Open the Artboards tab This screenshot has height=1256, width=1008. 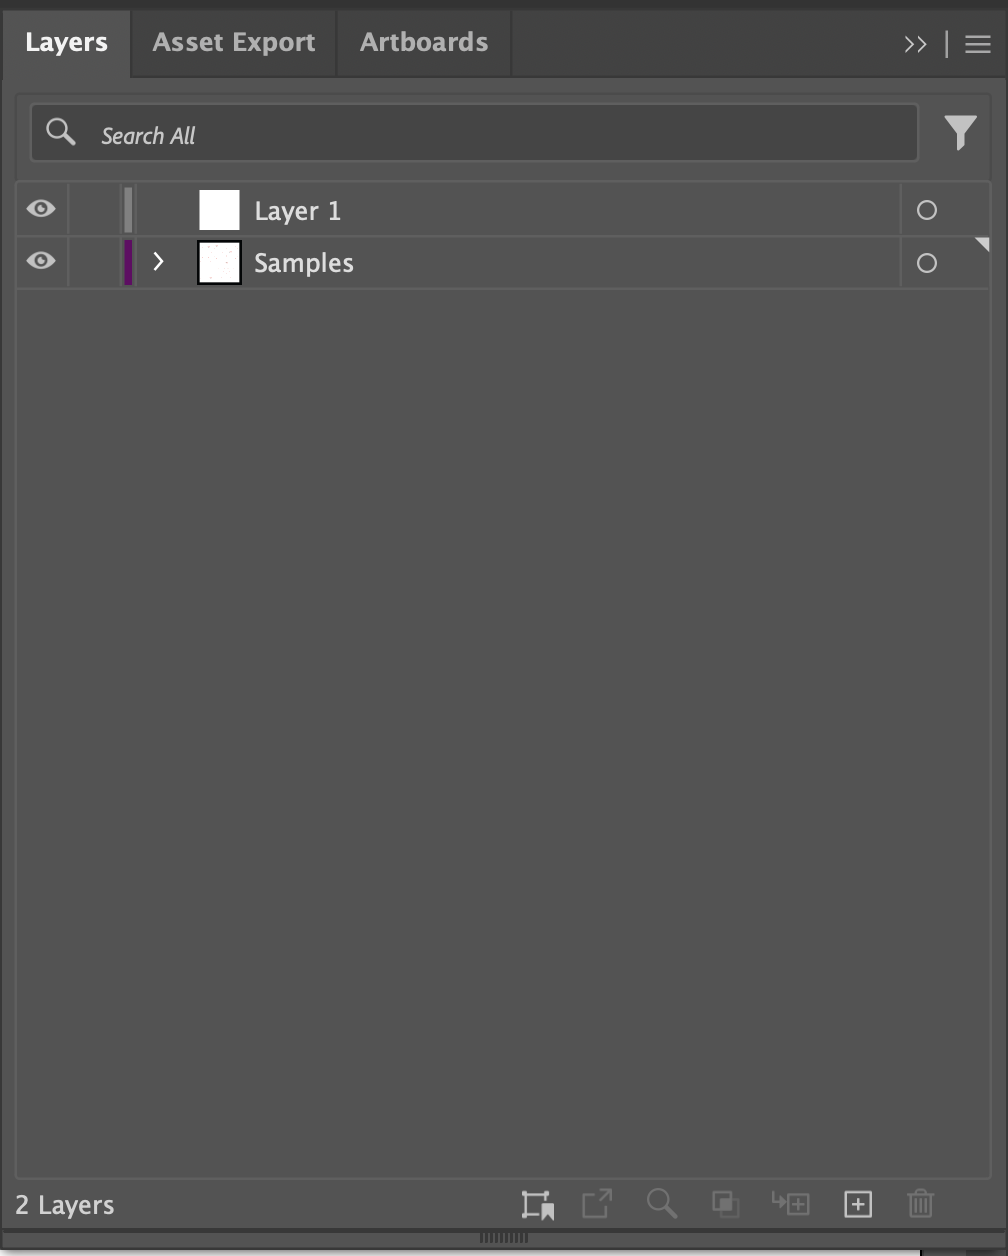(423, 42)
